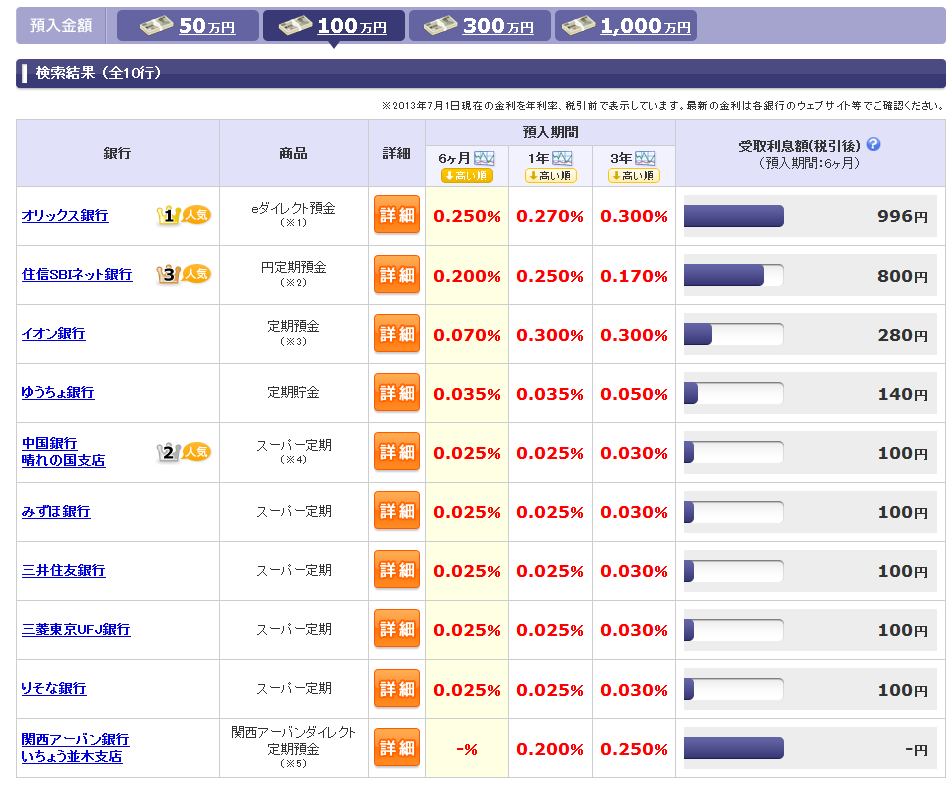The width and height of the screenshot is (948, 792).
Task: Click the 関西アーバンダイレクト定期預金 product cell
Action: point(293,748)
